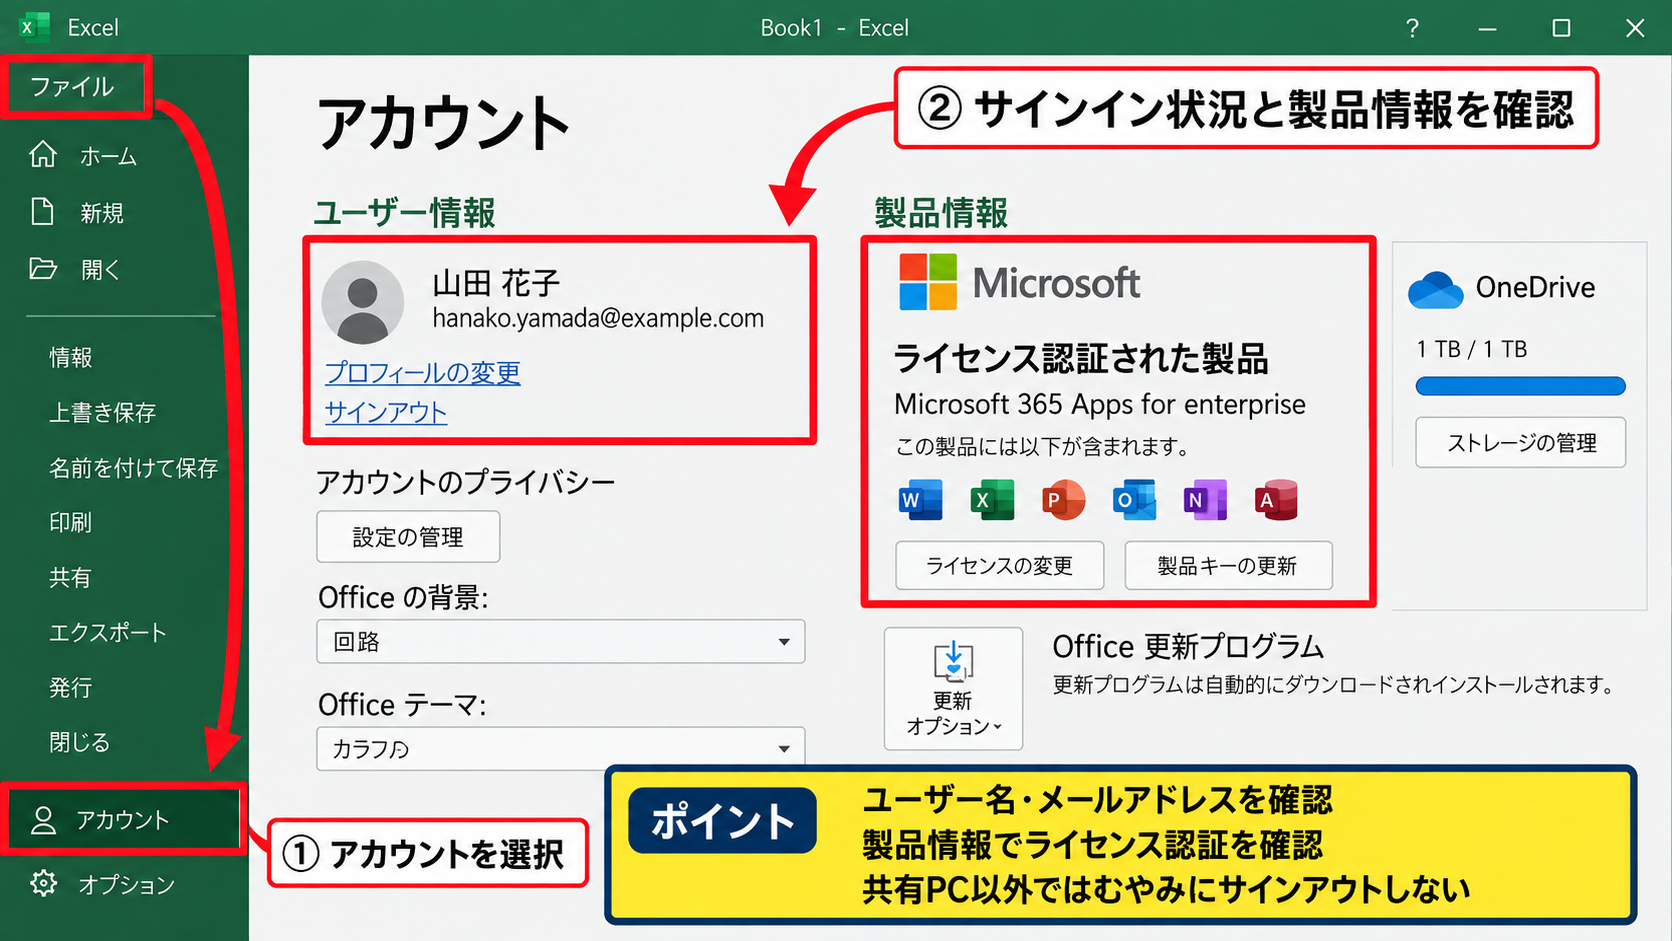Expand the Office の背景 dropdown showing 回路
1672x941 pixels.
click(x=561, y=642)
